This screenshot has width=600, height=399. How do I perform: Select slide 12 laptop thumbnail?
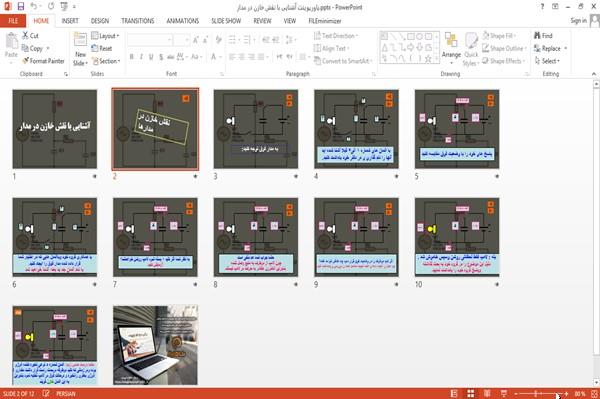point(155,345)
